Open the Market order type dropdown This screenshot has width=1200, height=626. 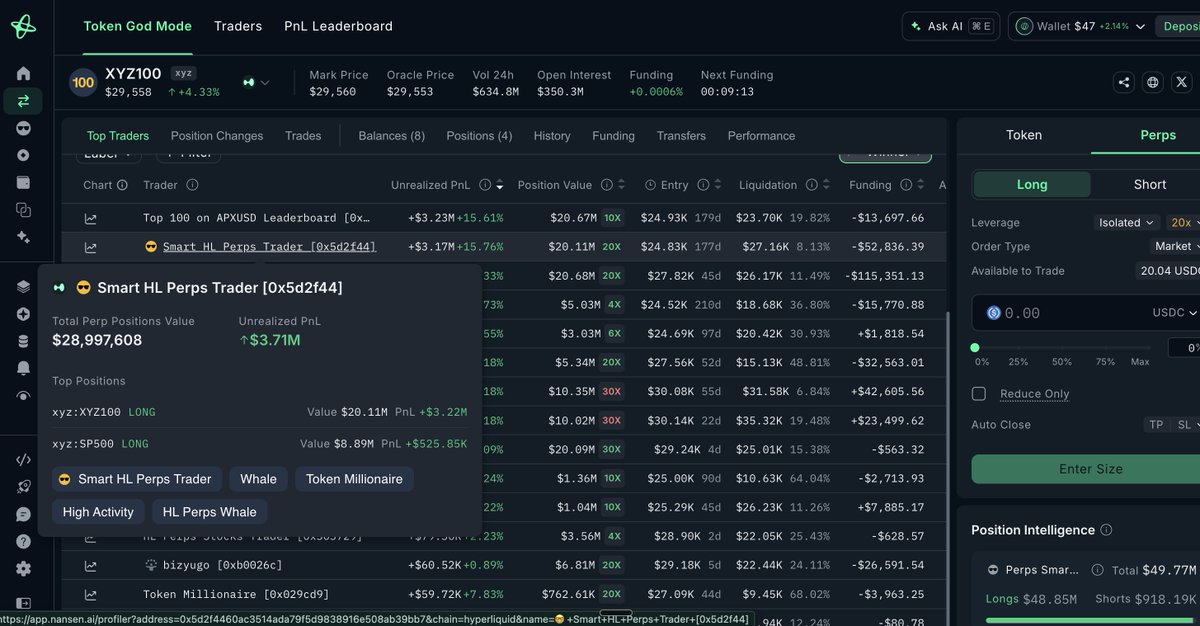pos(1176,246)
